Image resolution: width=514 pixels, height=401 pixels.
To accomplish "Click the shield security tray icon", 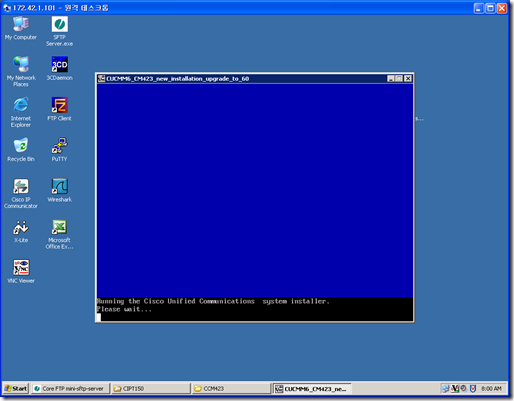I will click(473, 388).
